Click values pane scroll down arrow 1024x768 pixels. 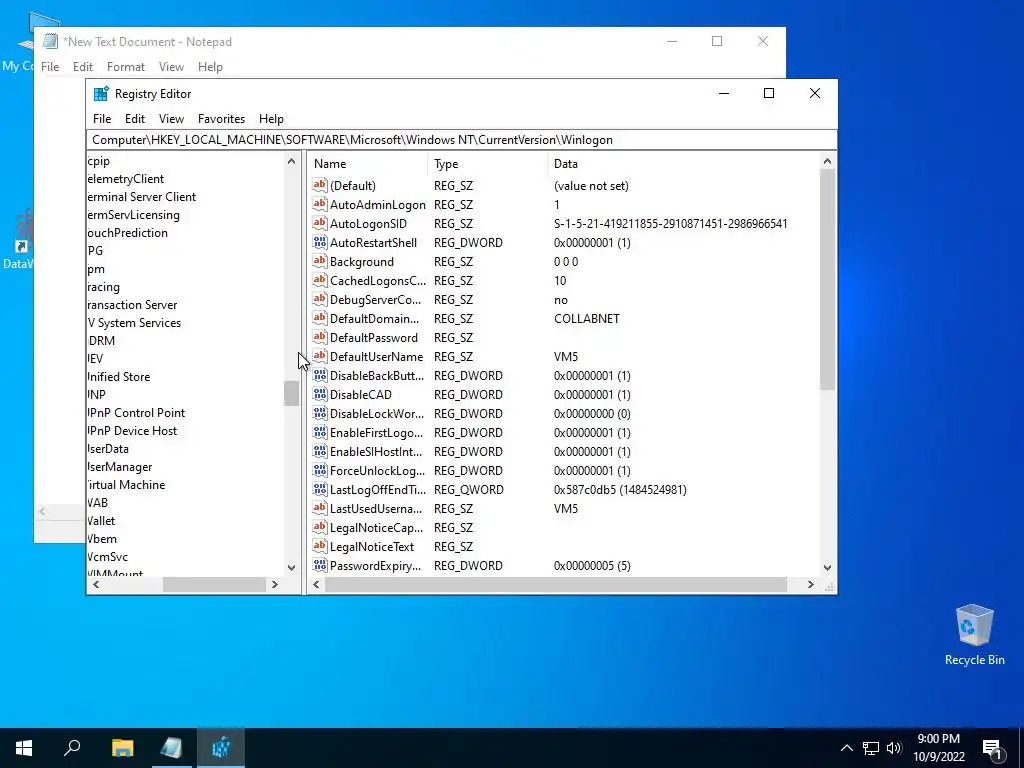(827, 568)
